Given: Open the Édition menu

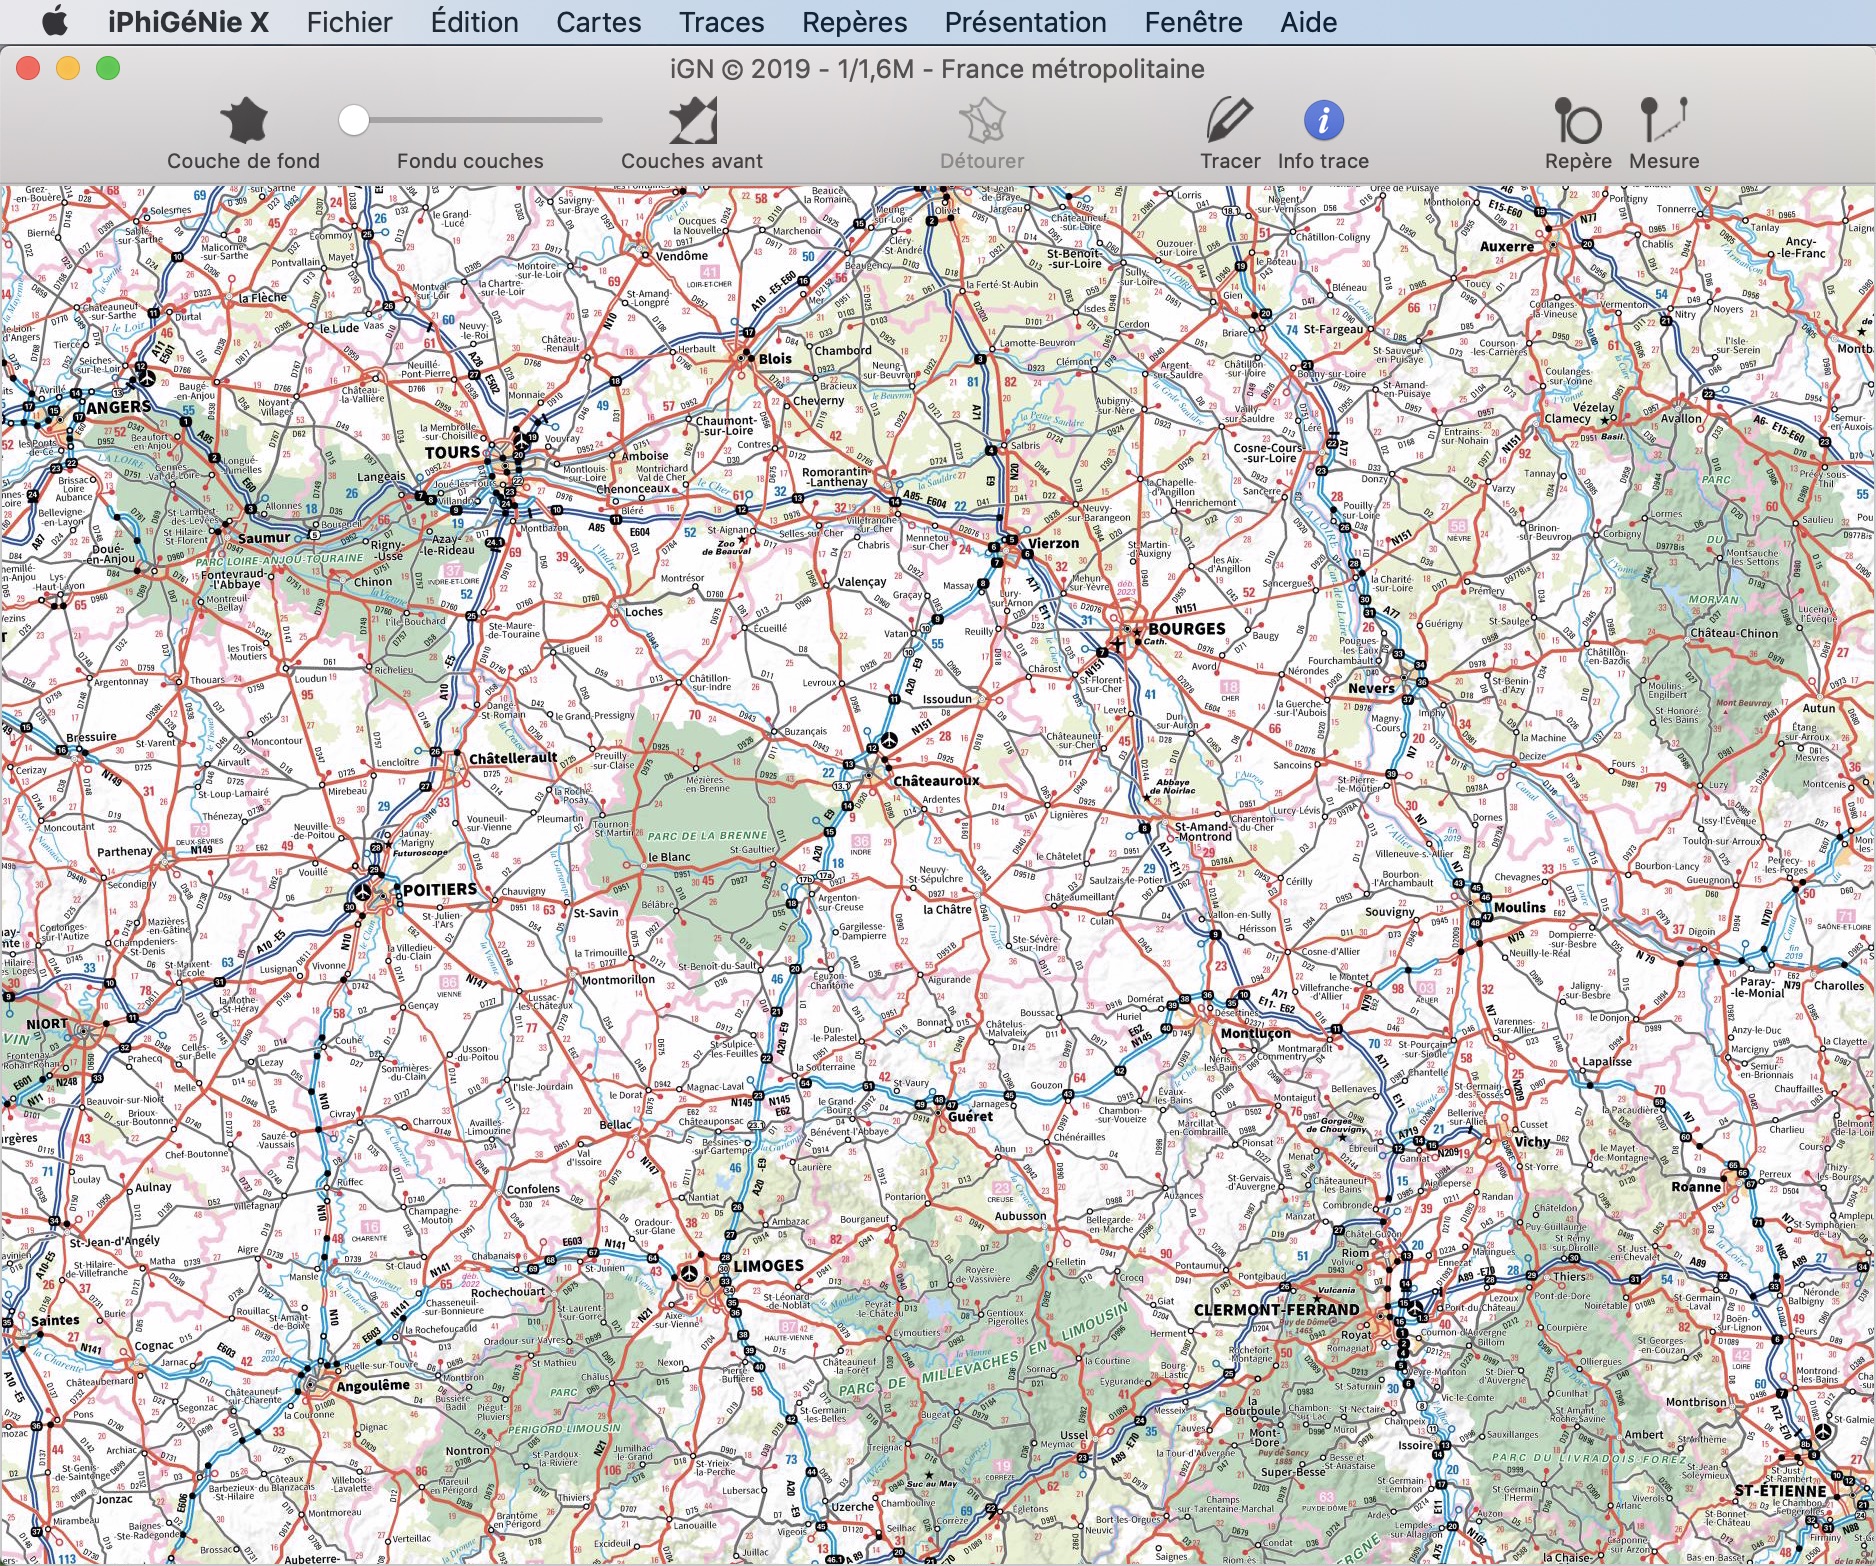Looking at the screenshot, I should [x=474, y=22].
